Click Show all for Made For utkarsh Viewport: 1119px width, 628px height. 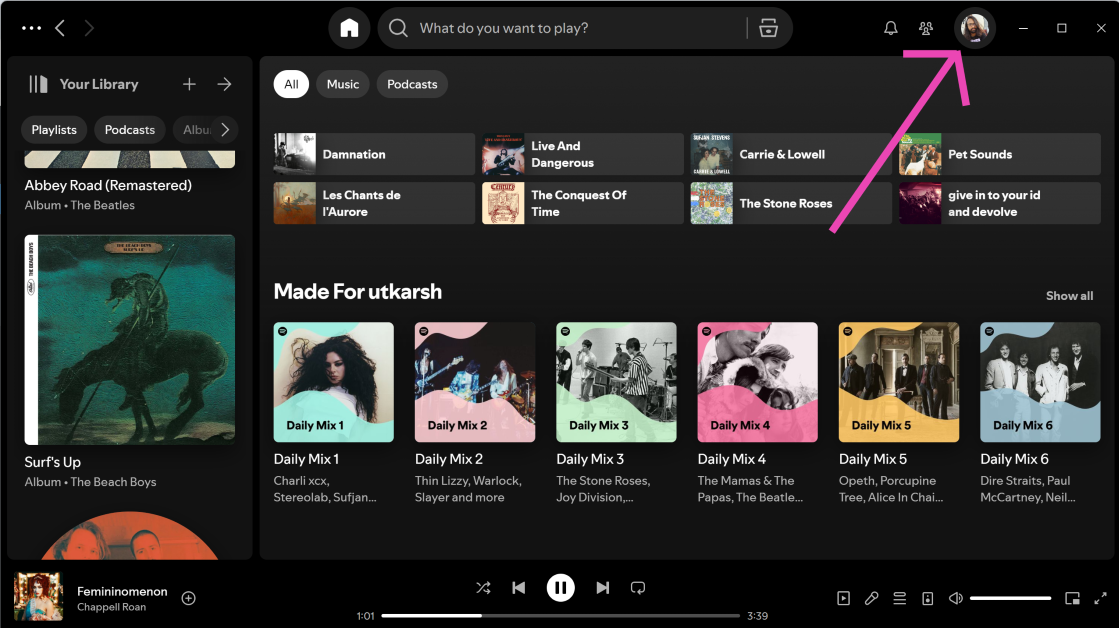click(1069, 296)
